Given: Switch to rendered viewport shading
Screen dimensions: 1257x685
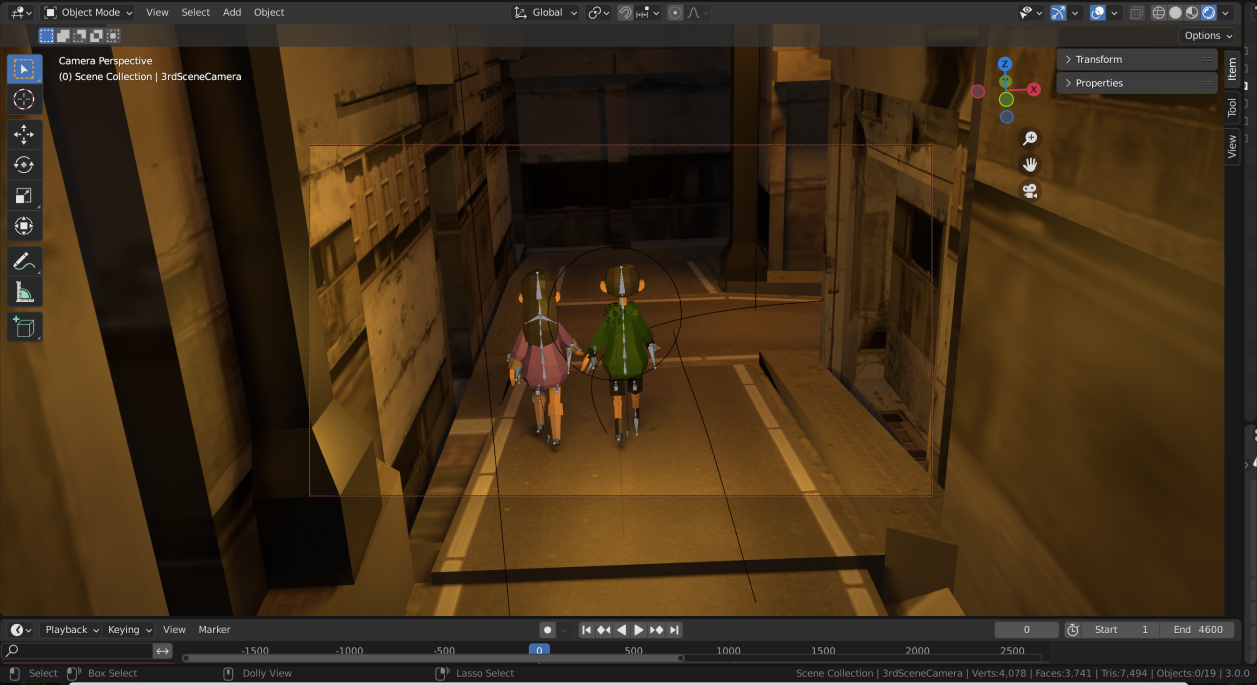Looking at the screenshot, I should point(1208,13).
